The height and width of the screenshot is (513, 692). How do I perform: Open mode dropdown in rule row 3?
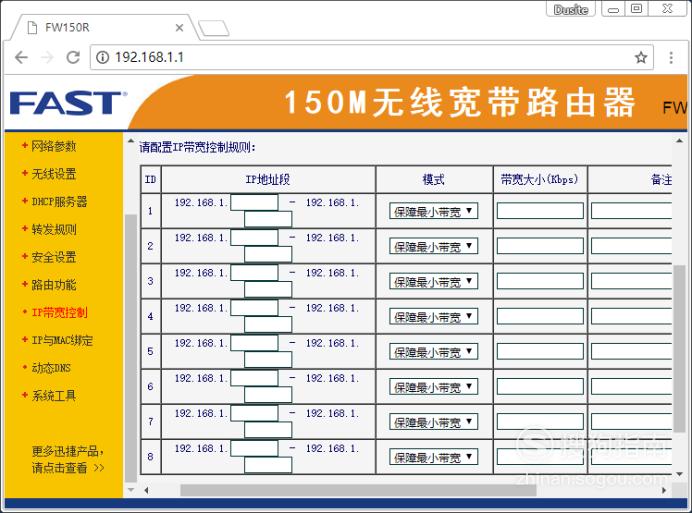pyautogui.click(x=433, y=282)
